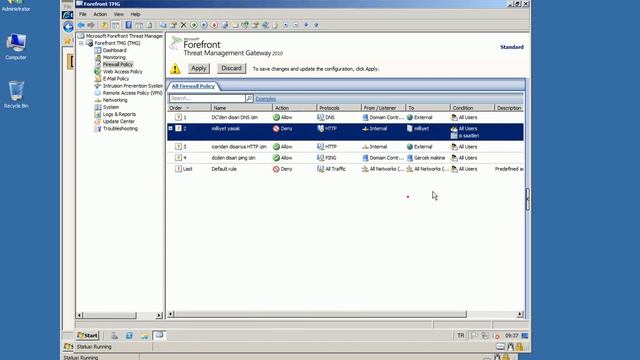The image size is (640, 360).
Task: Click the Up one level folder icon
Action: click(x=104, y=25)
